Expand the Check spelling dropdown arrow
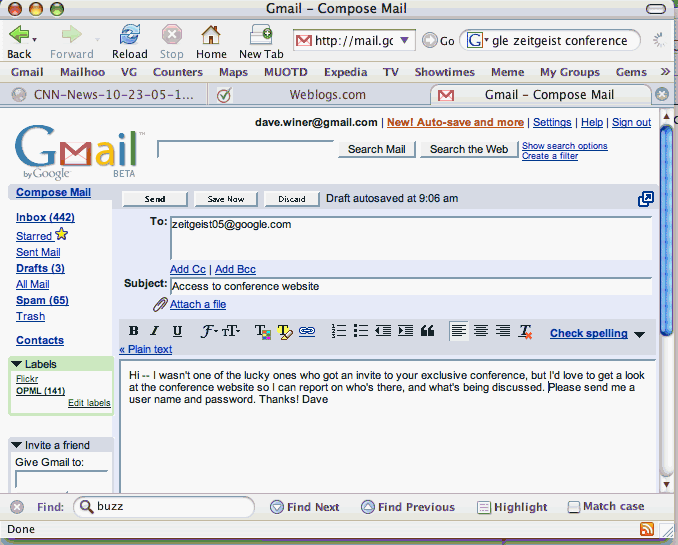Image resolution: width=678 pixels, height=545 pixels. tap(639, 334)
